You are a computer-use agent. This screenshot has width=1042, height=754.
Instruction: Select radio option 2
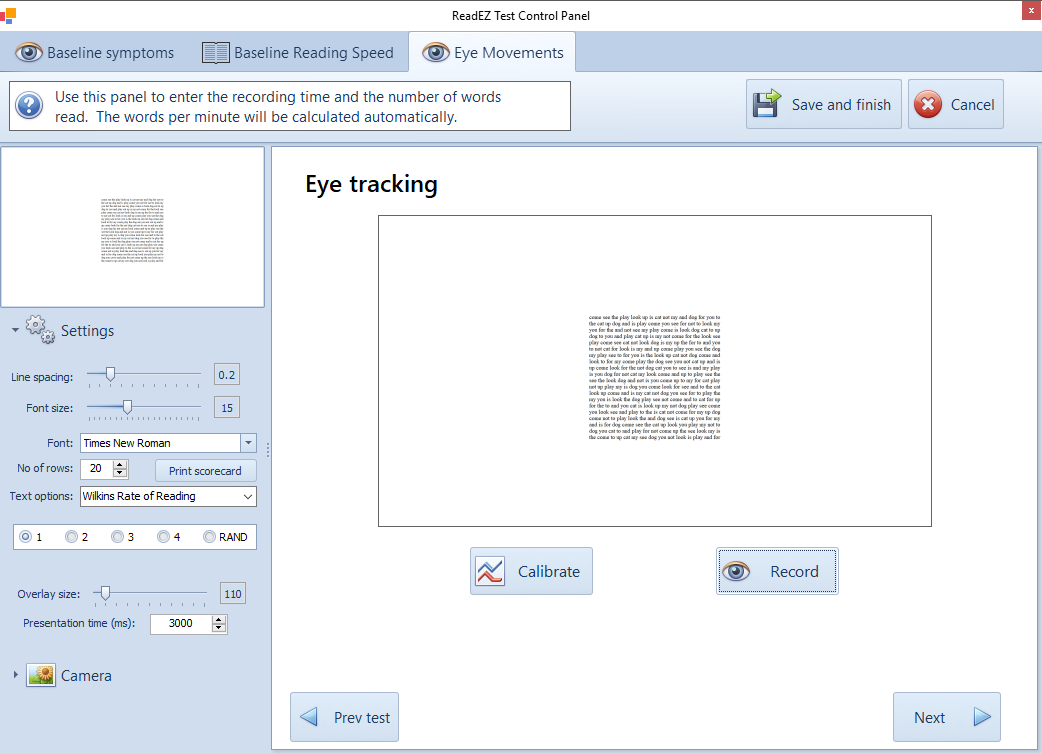[71, 537]
